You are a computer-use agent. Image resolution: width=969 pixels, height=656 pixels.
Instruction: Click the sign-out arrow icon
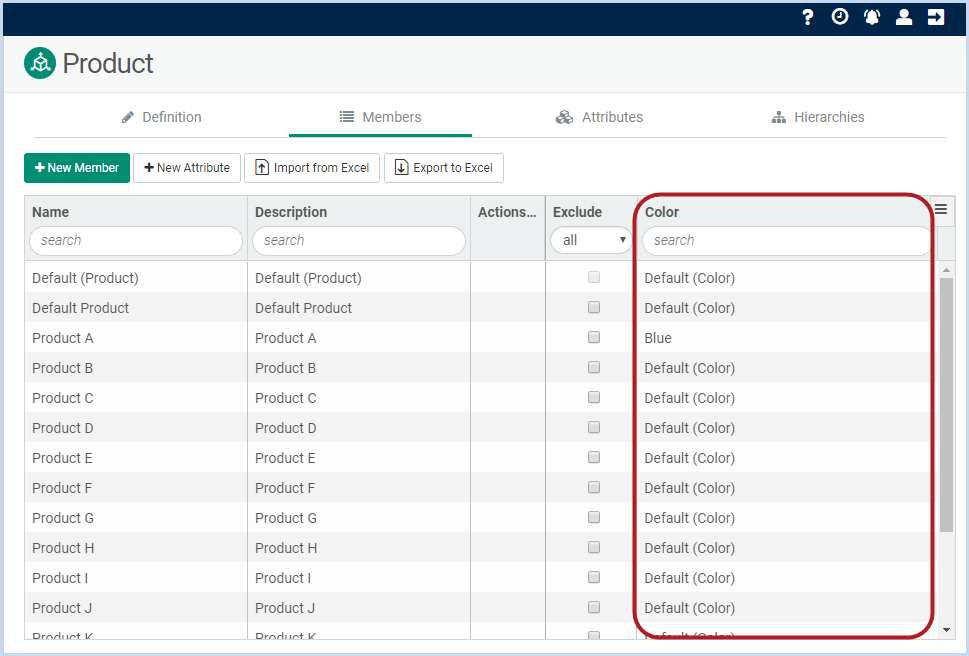tap(936, 17)
